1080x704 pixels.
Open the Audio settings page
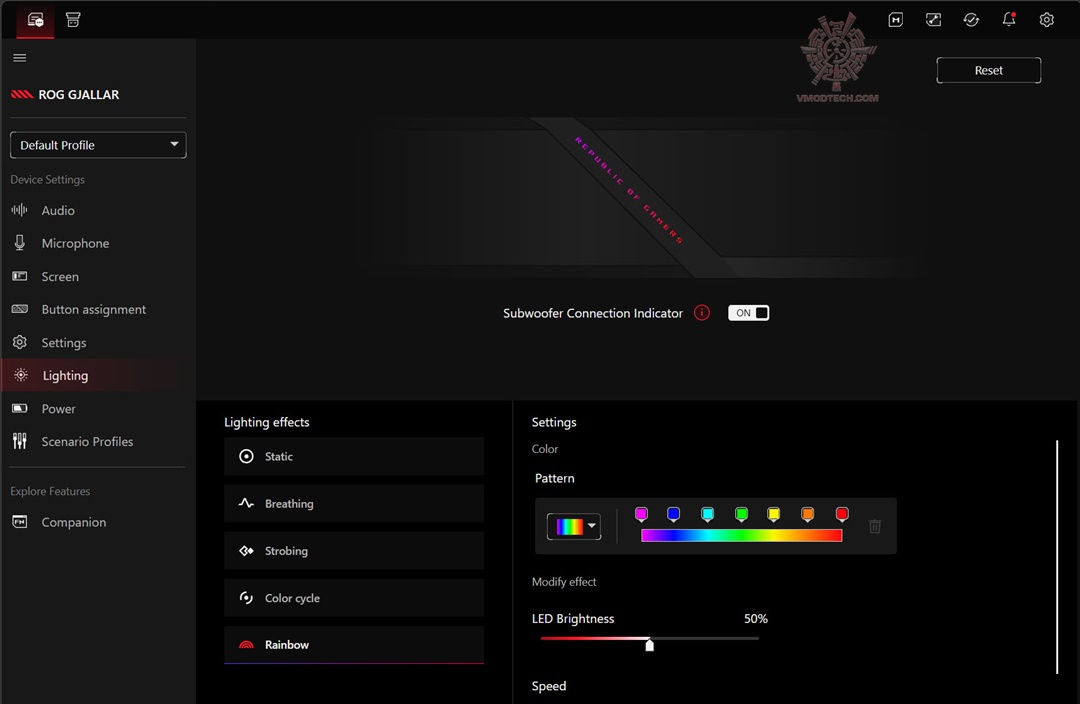[x=98, y=210]
